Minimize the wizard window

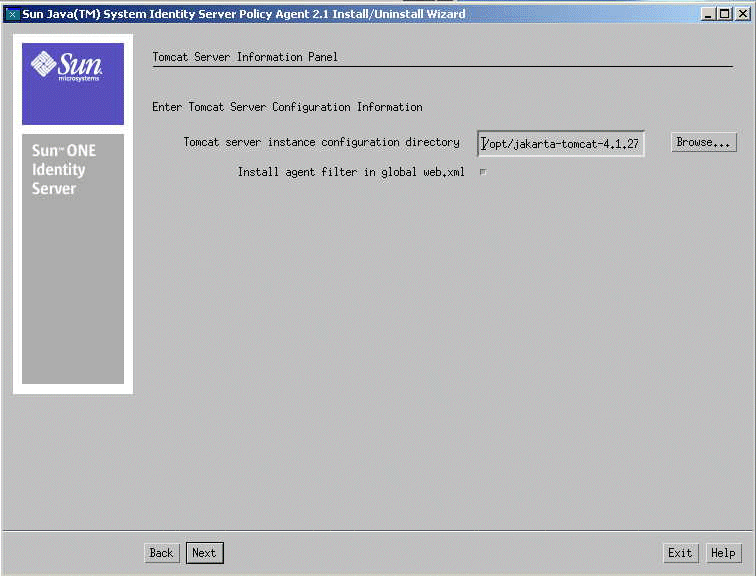[708, 14]
